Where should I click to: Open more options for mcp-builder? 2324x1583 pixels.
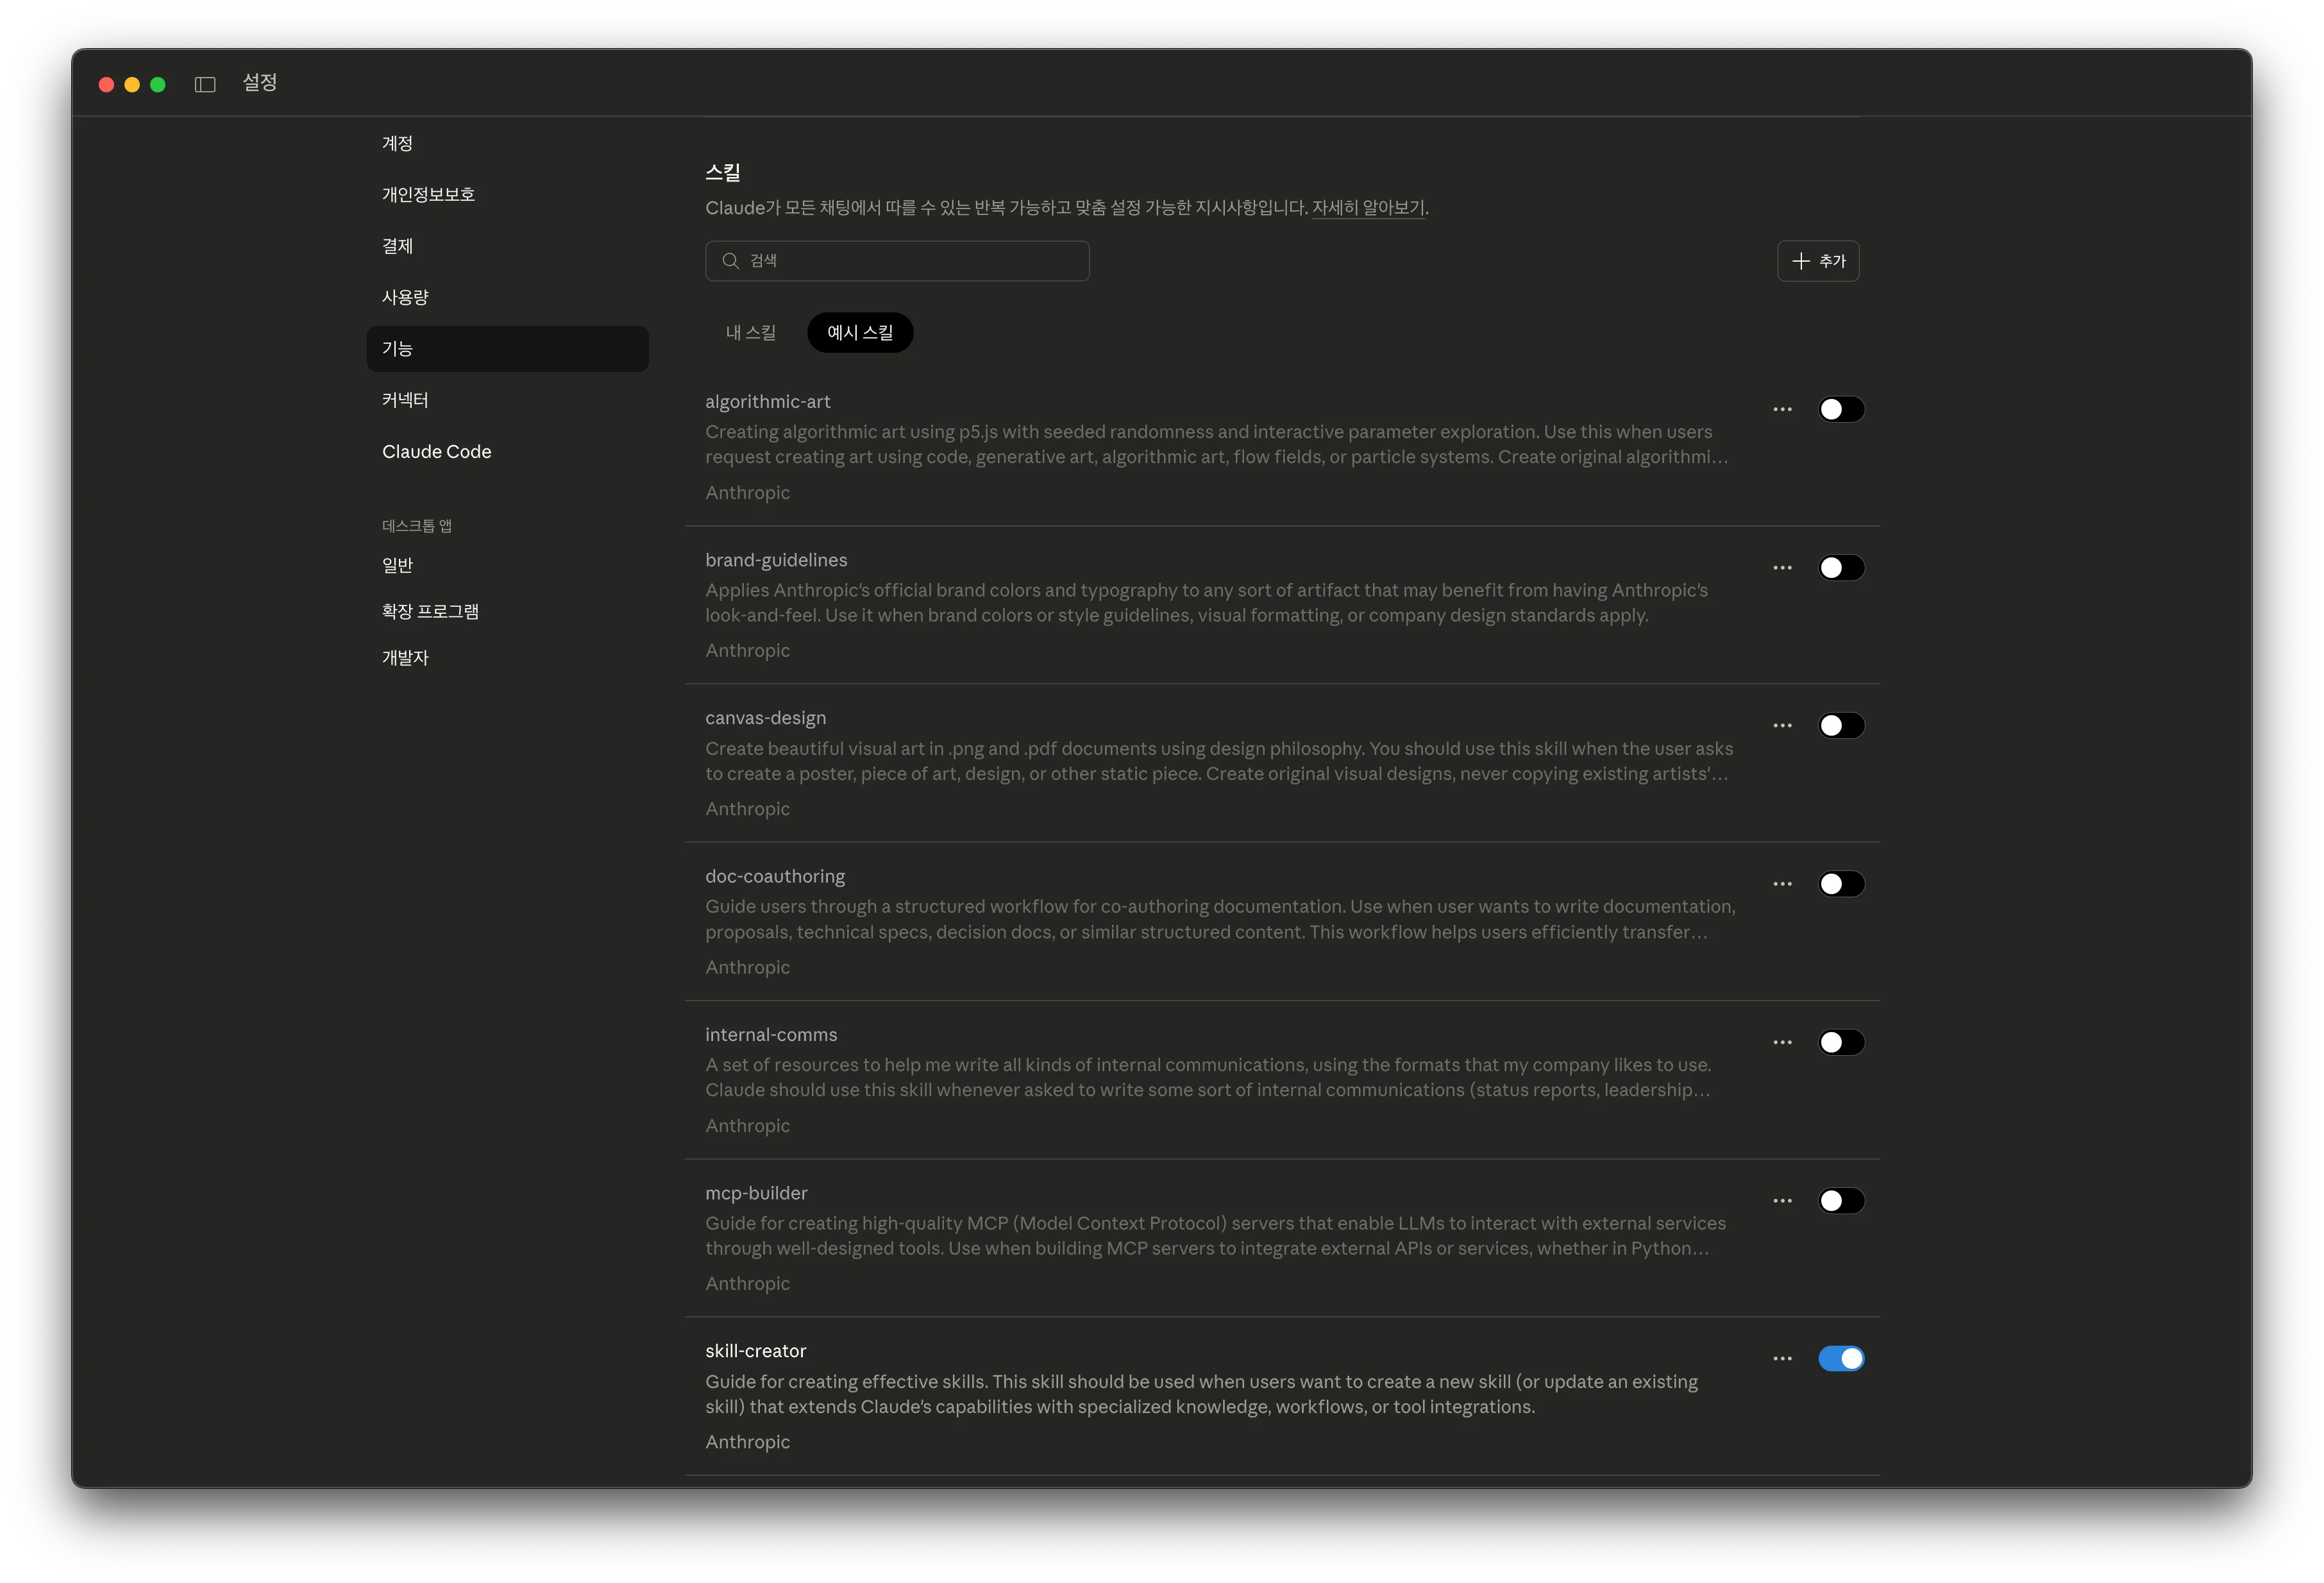click(1782, 1201)
